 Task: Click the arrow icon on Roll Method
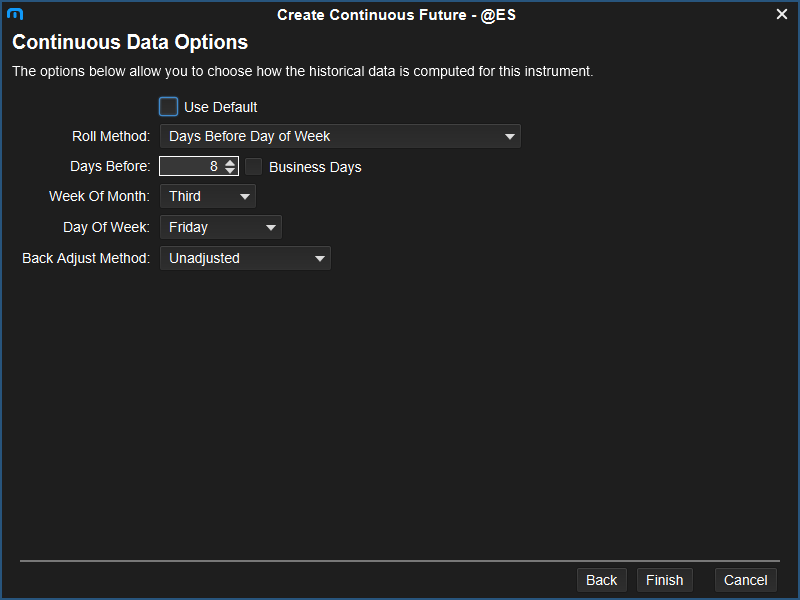509,136
